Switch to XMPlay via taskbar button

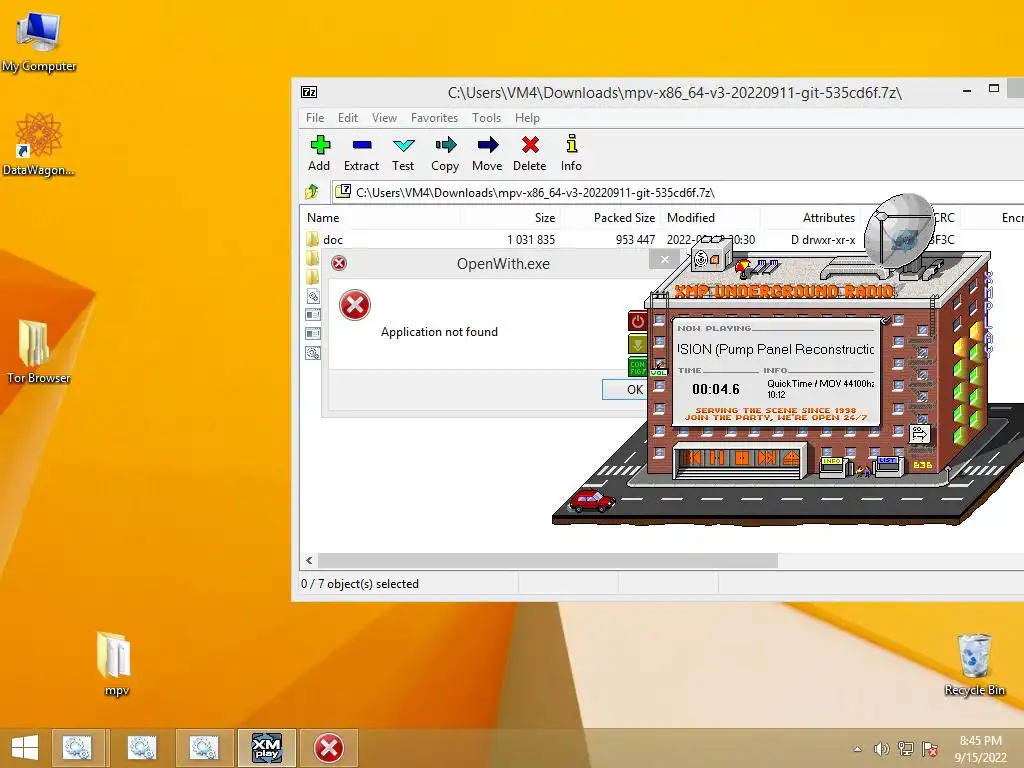click(266, 748)
